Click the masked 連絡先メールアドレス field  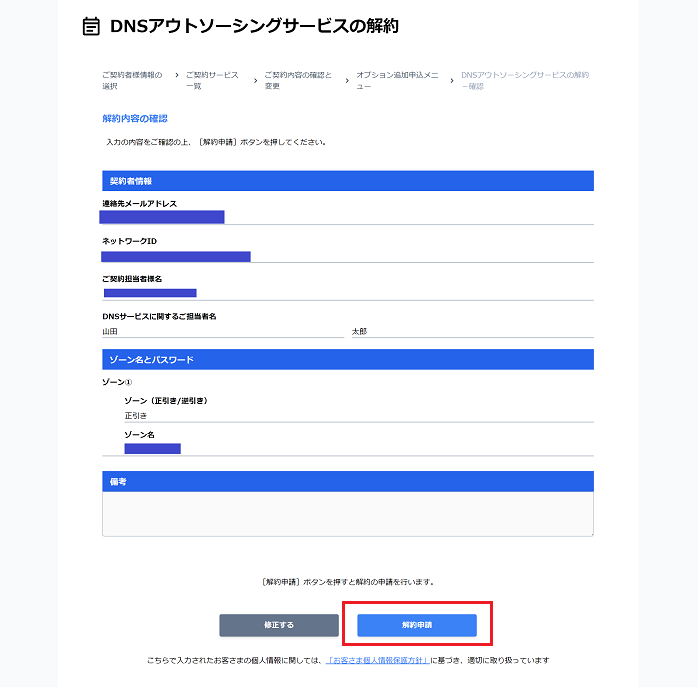click(x=162, y=217)
